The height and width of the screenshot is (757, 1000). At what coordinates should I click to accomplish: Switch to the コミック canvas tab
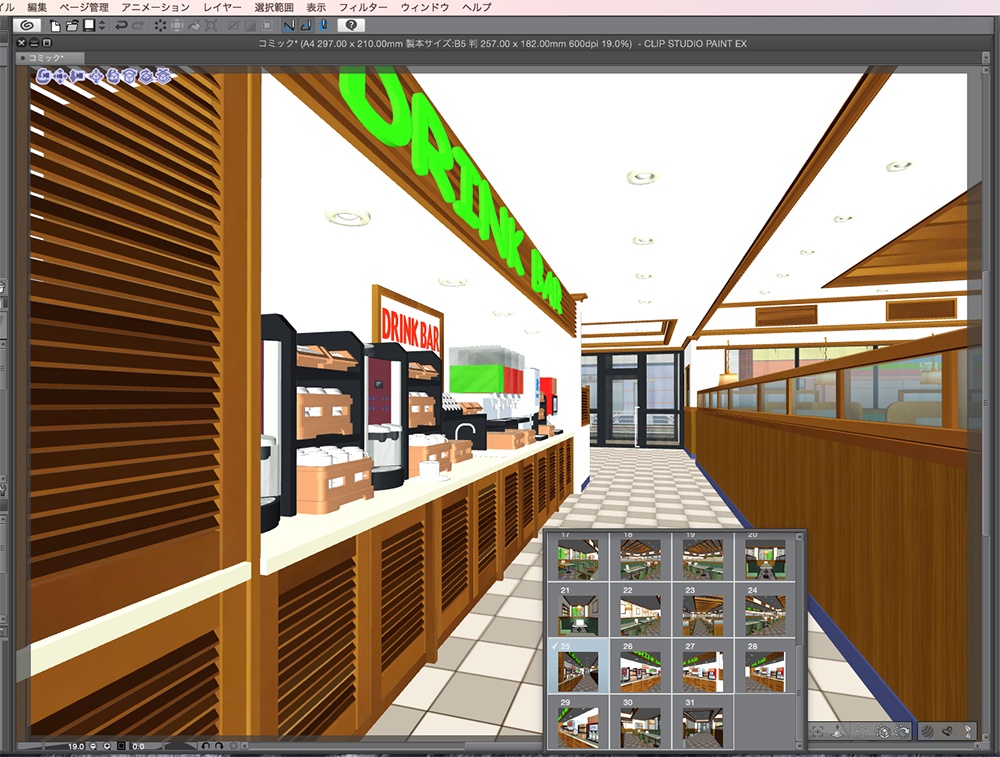point(45,57)
